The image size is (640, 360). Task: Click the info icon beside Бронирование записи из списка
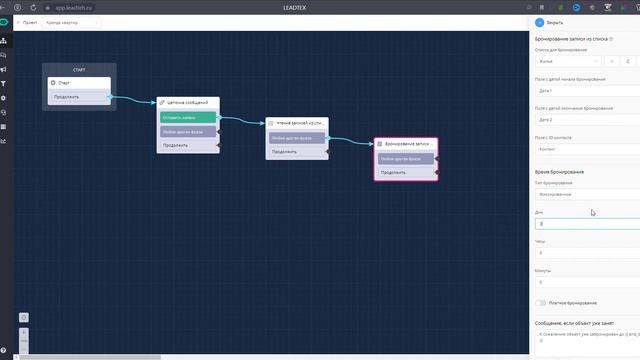(x=611, y=39)
